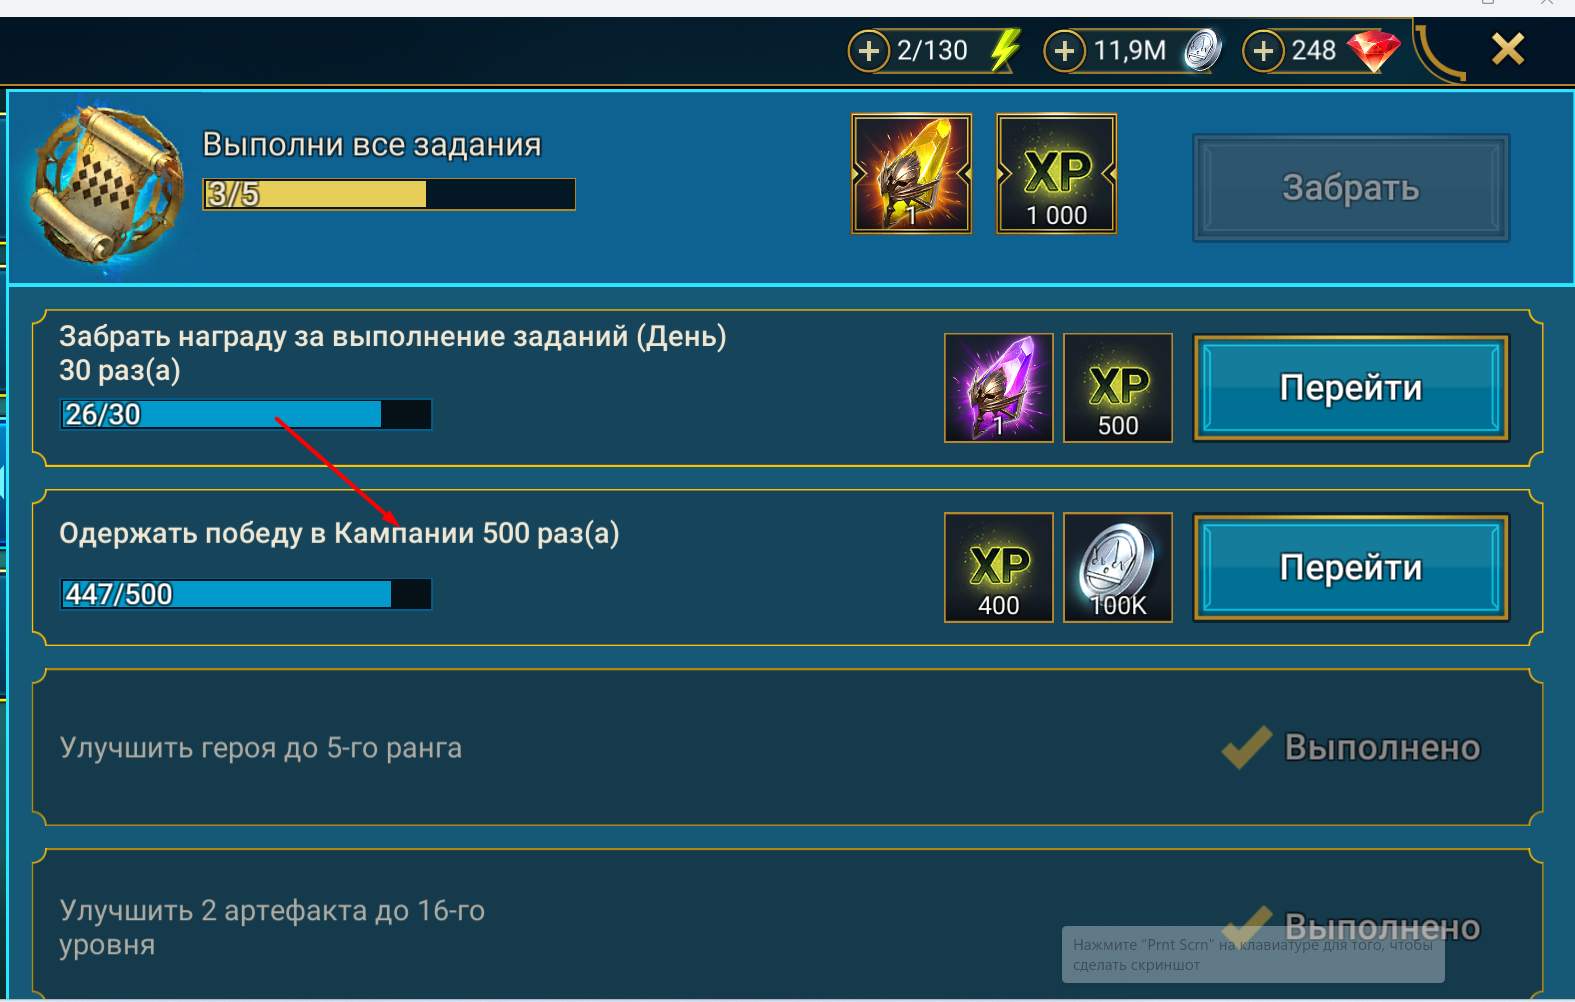Close the quests window with yellow X

[1508, 48]
